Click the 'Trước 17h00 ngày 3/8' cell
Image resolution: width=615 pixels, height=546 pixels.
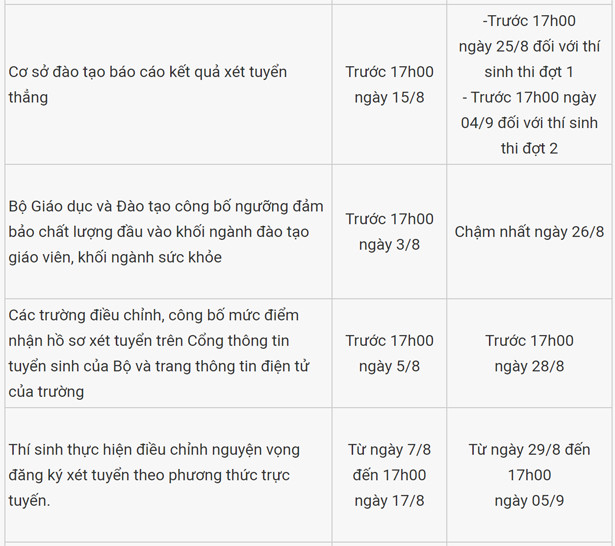389,231
